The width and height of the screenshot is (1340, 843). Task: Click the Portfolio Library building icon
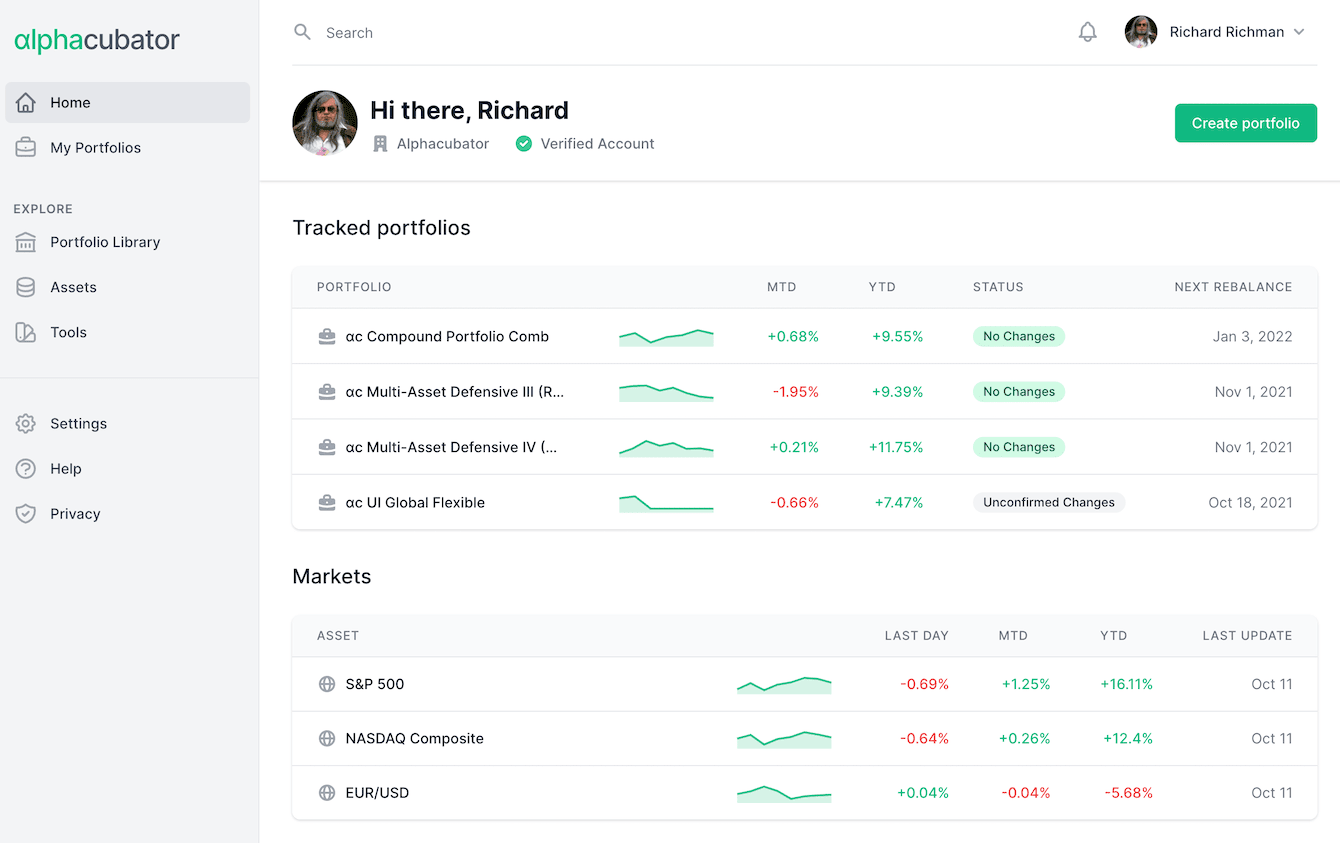pos(26,242)
